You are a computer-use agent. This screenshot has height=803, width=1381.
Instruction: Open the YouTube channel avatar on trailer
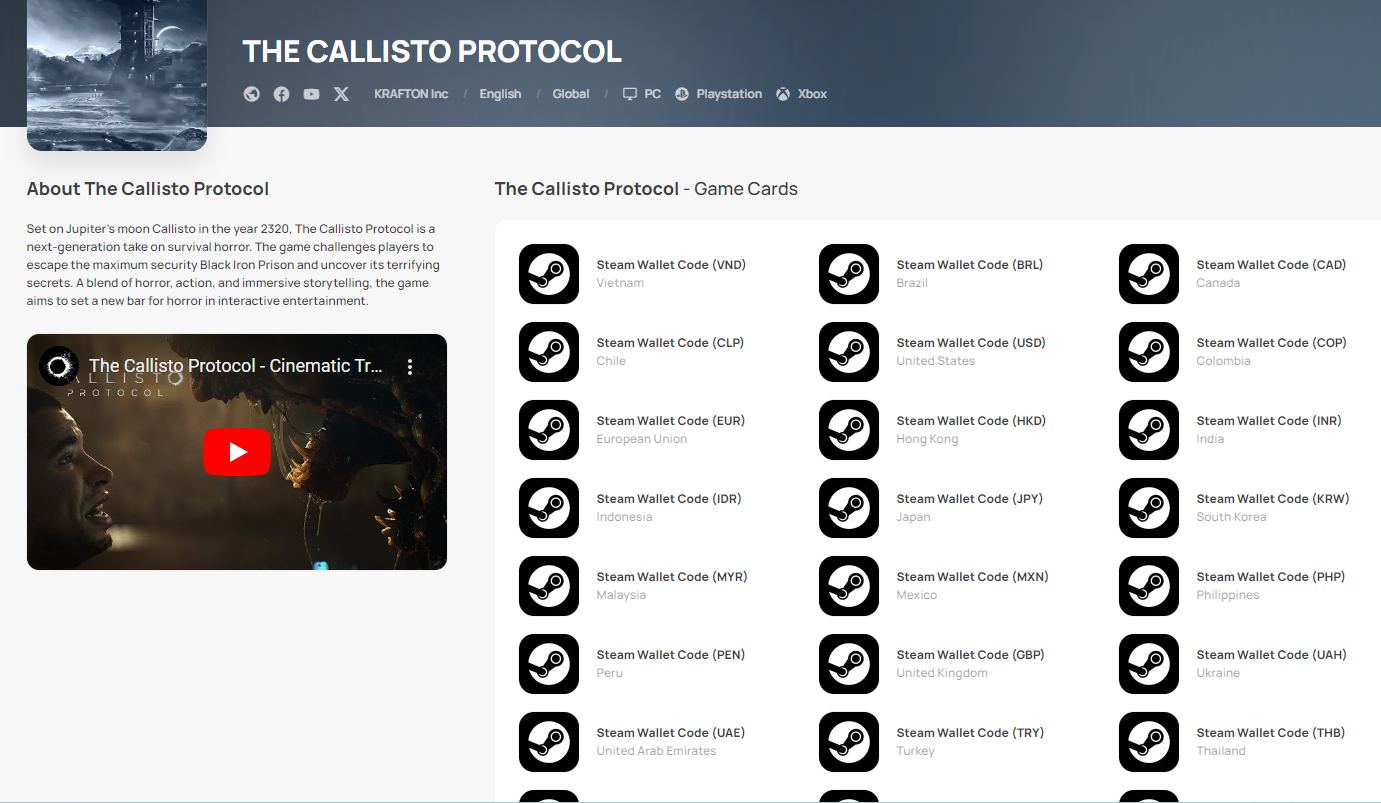tap(59, 366)
